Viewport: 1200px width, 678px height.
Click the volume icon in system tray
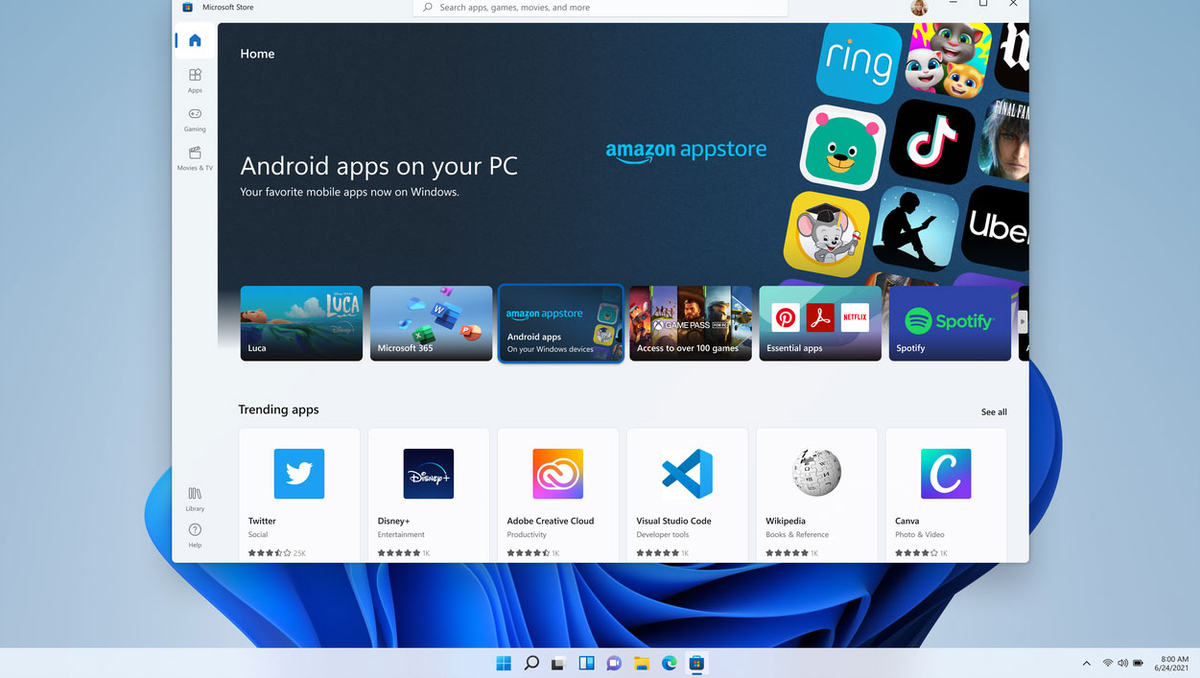[x=1122, y=663]
